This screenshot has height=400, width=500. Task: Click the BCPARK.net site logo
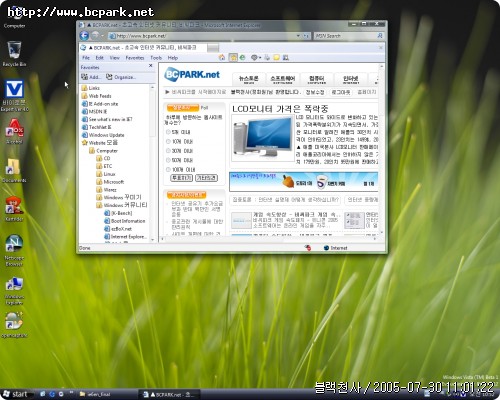click(192, 75)
